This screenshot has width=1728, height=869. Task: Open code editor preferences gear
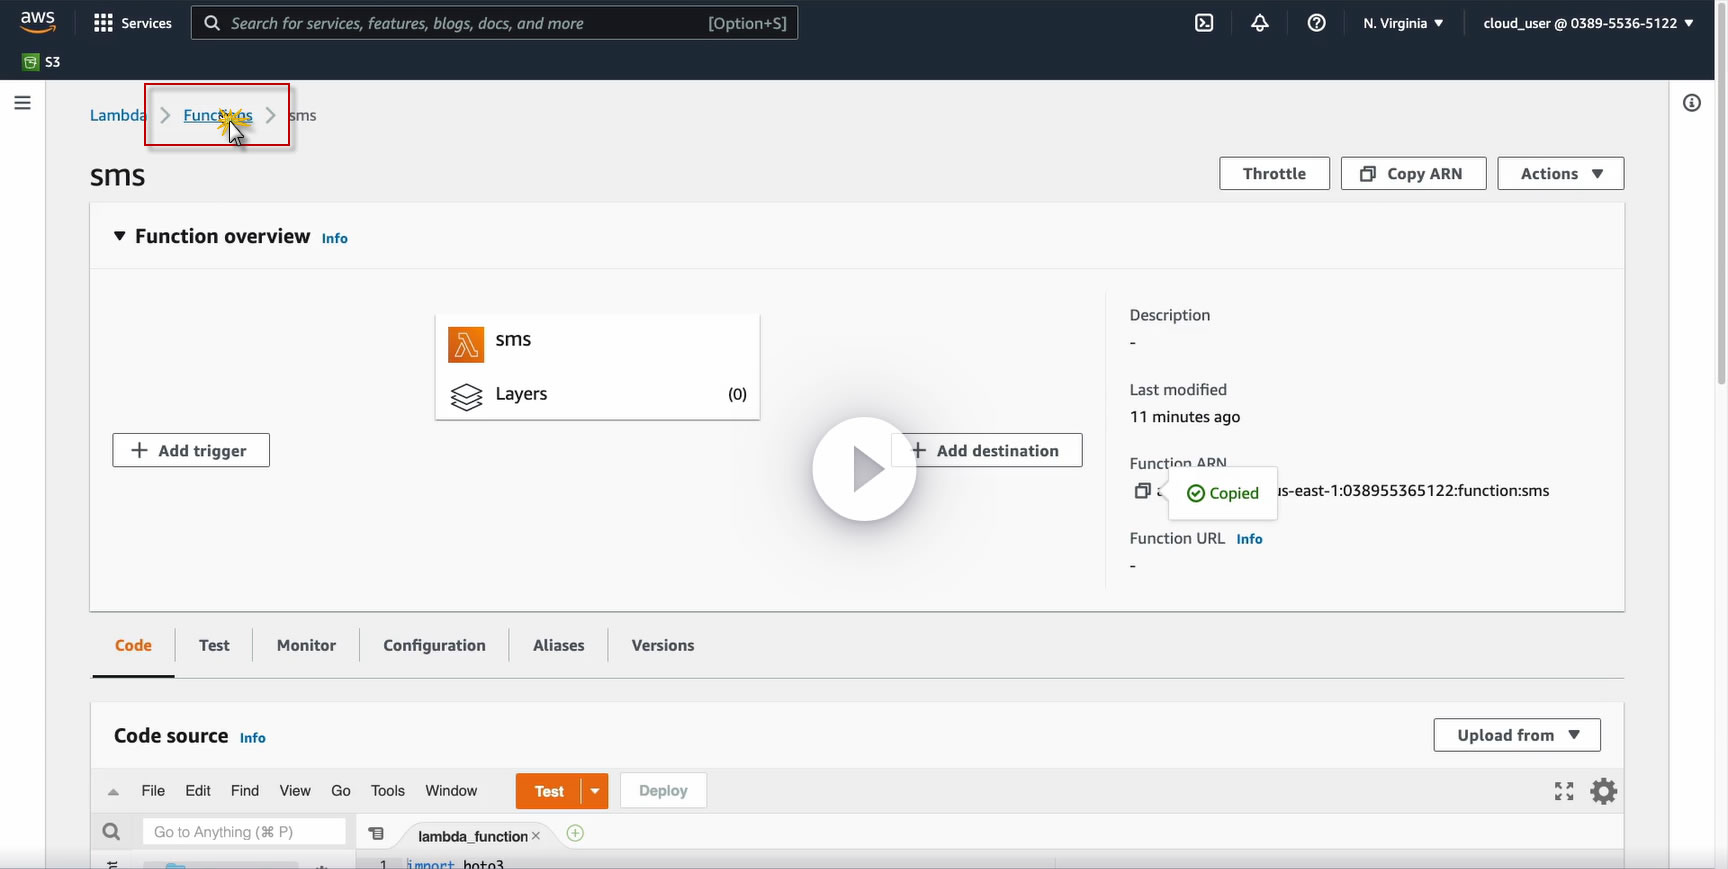pos(1604,791)
